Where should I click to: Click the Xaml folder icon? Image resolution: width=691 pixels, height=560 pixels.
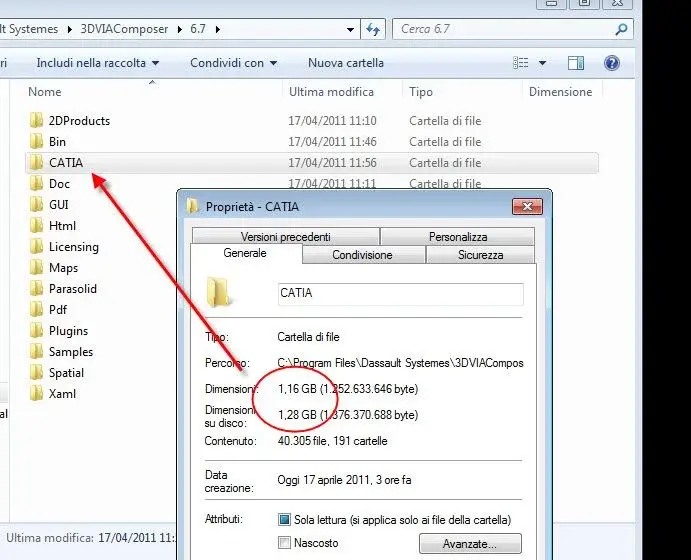tap(37, 393)
